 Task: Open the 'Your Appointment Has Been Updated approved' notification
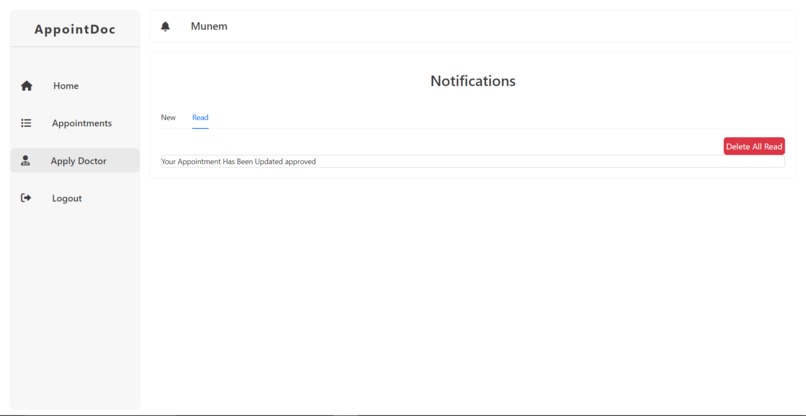coord(472,161)
